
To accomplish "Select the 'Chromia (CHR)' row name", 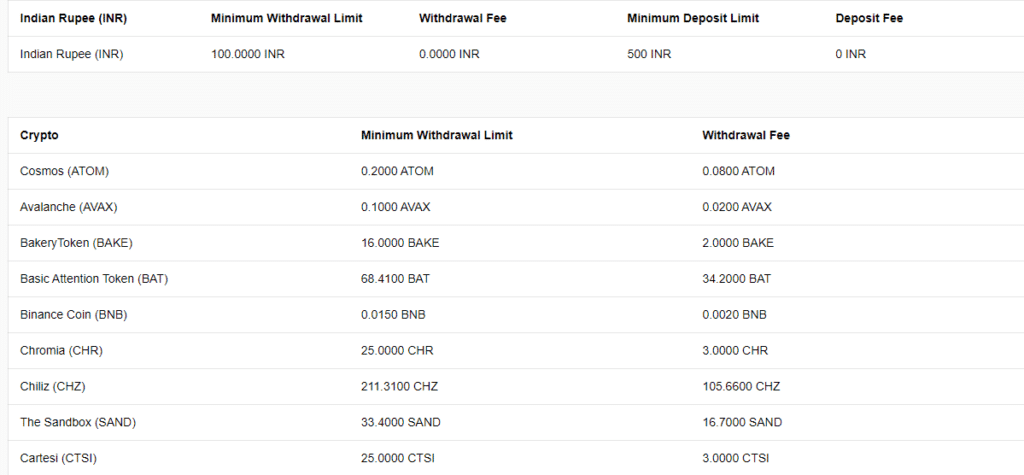I will click(x=61, y=351).
